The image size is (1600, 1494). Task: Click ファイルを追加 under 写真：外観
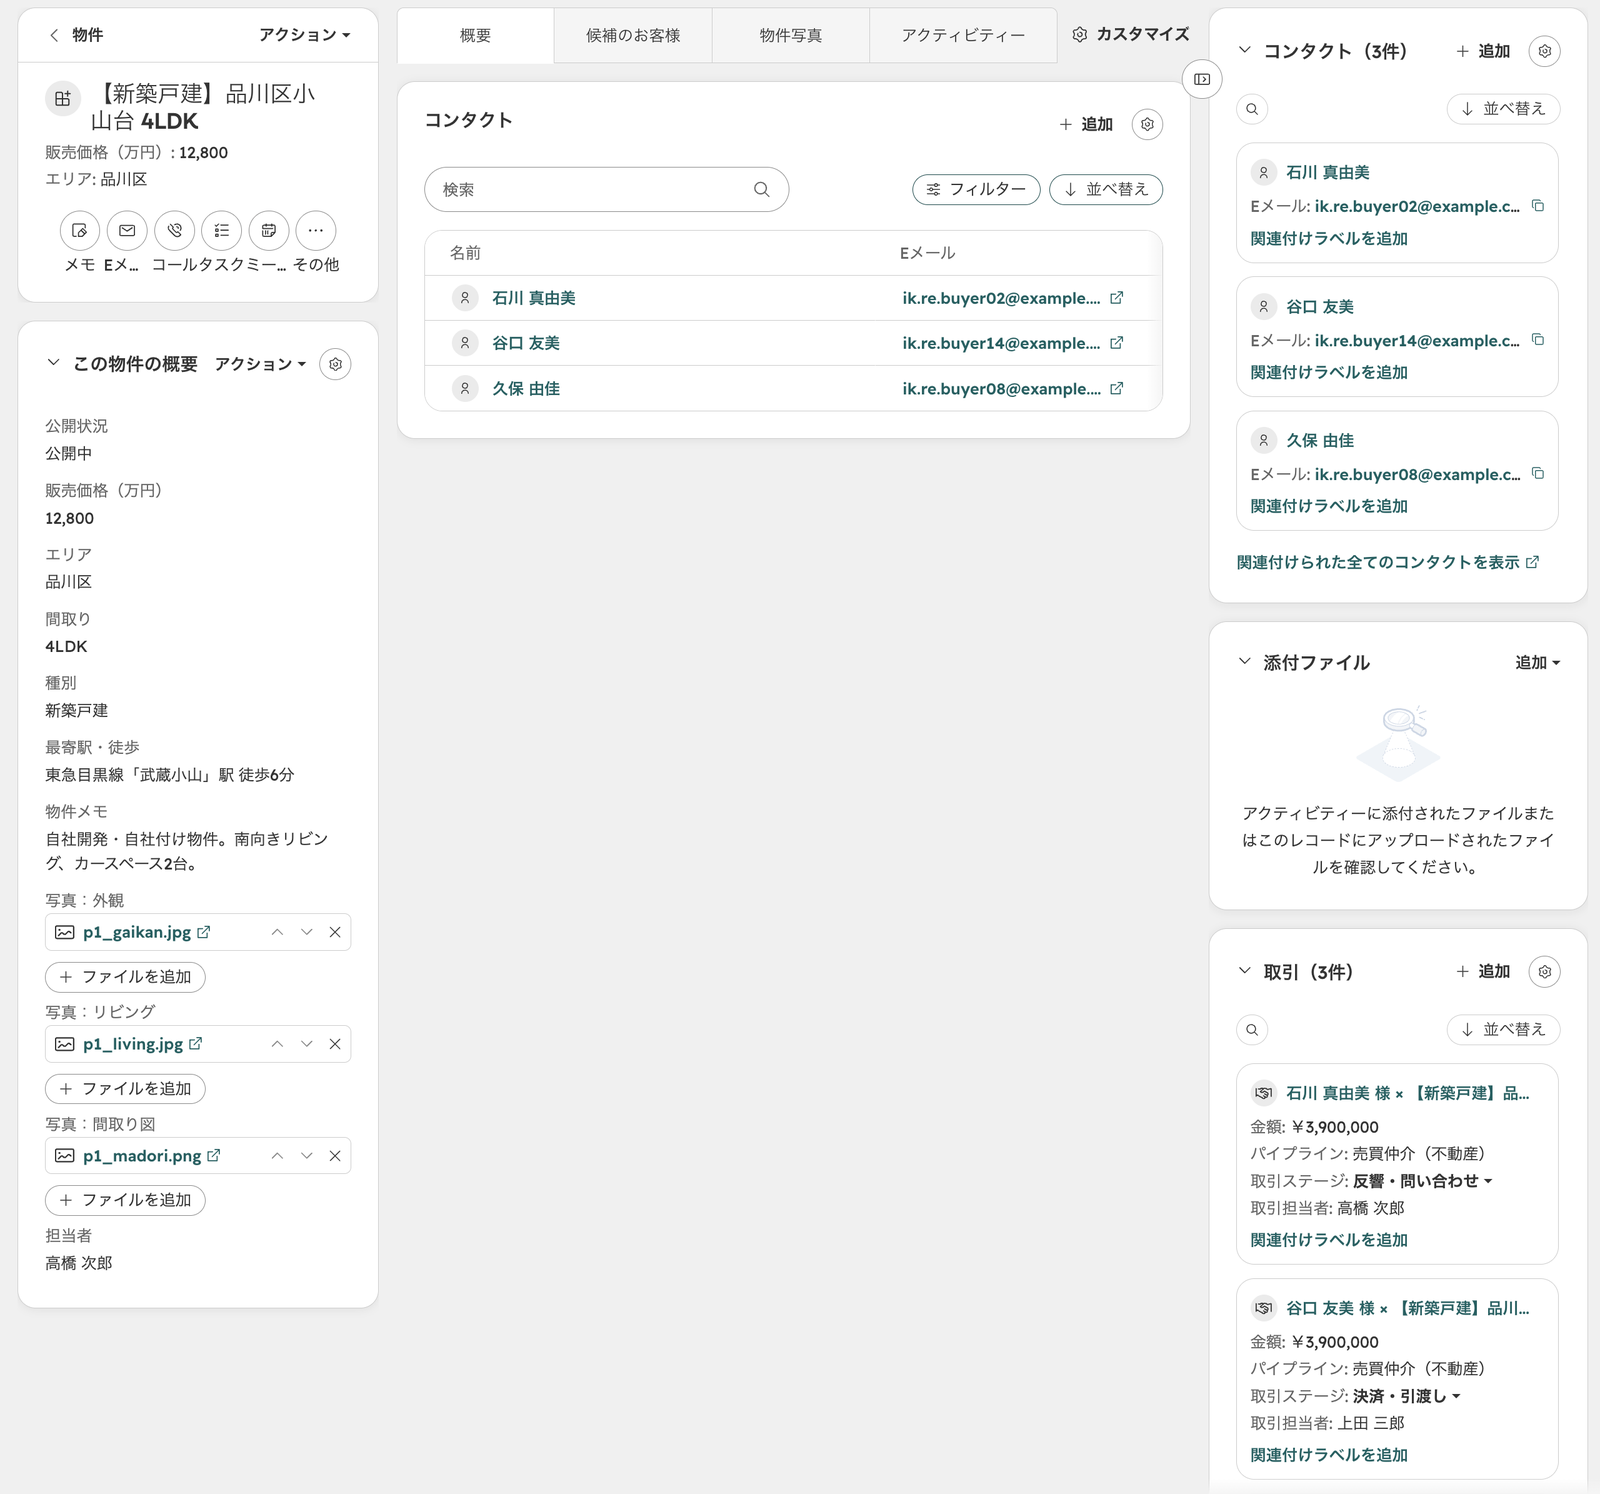click(x=125, y=977)
